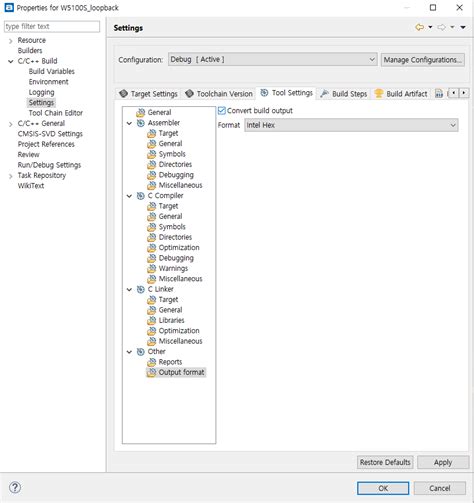Click the C Compiler tool icon

[141, 196]
